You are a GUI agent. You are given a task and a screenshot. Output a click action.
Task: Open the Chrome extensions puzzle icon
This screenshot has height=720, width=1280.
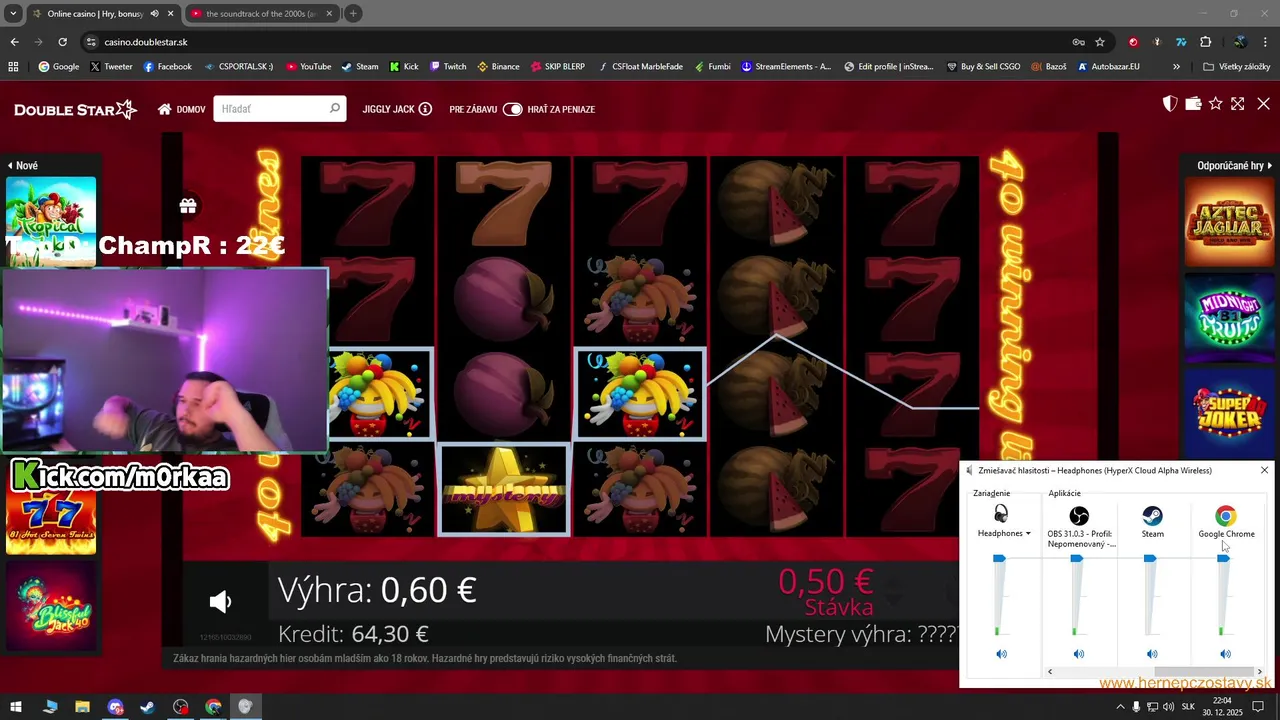click(1205, 42)
